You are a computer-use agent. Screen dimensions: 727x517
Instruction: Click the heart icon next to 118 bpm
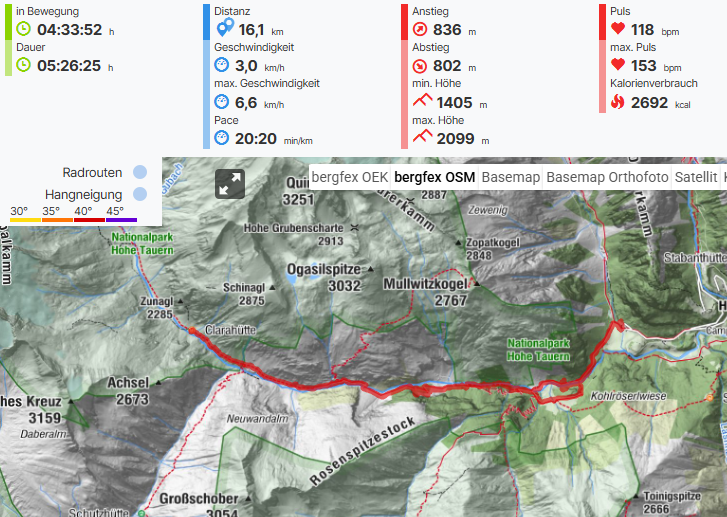click(618, 28)
